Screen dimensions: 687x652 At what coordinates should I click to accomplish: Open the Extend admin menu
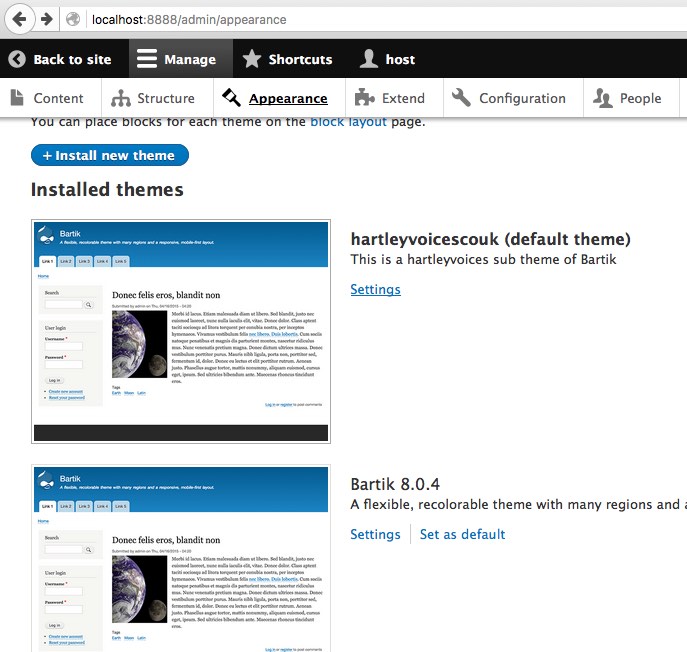394,98
